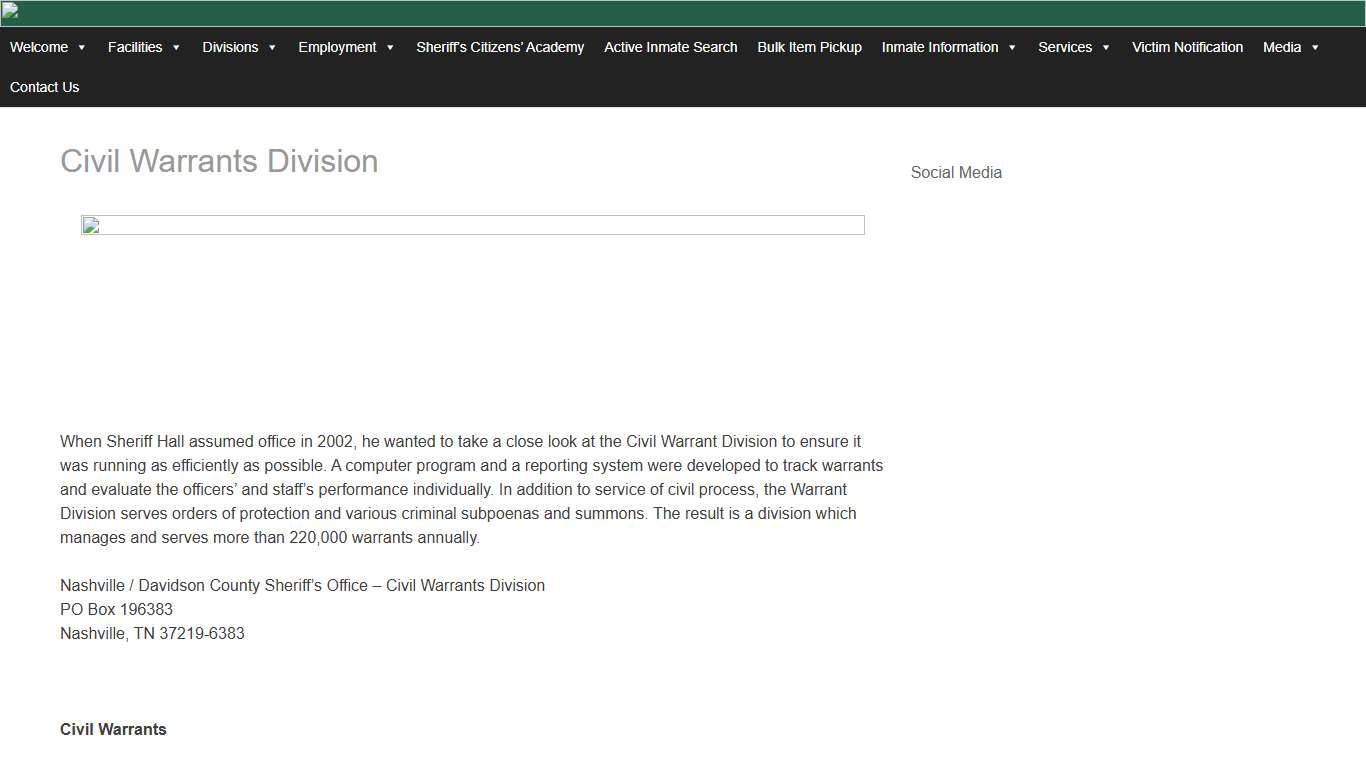This screenshot has height=768, width=1366.
Task: Click the Facilities arrow chevron
Action: (177, 47)
